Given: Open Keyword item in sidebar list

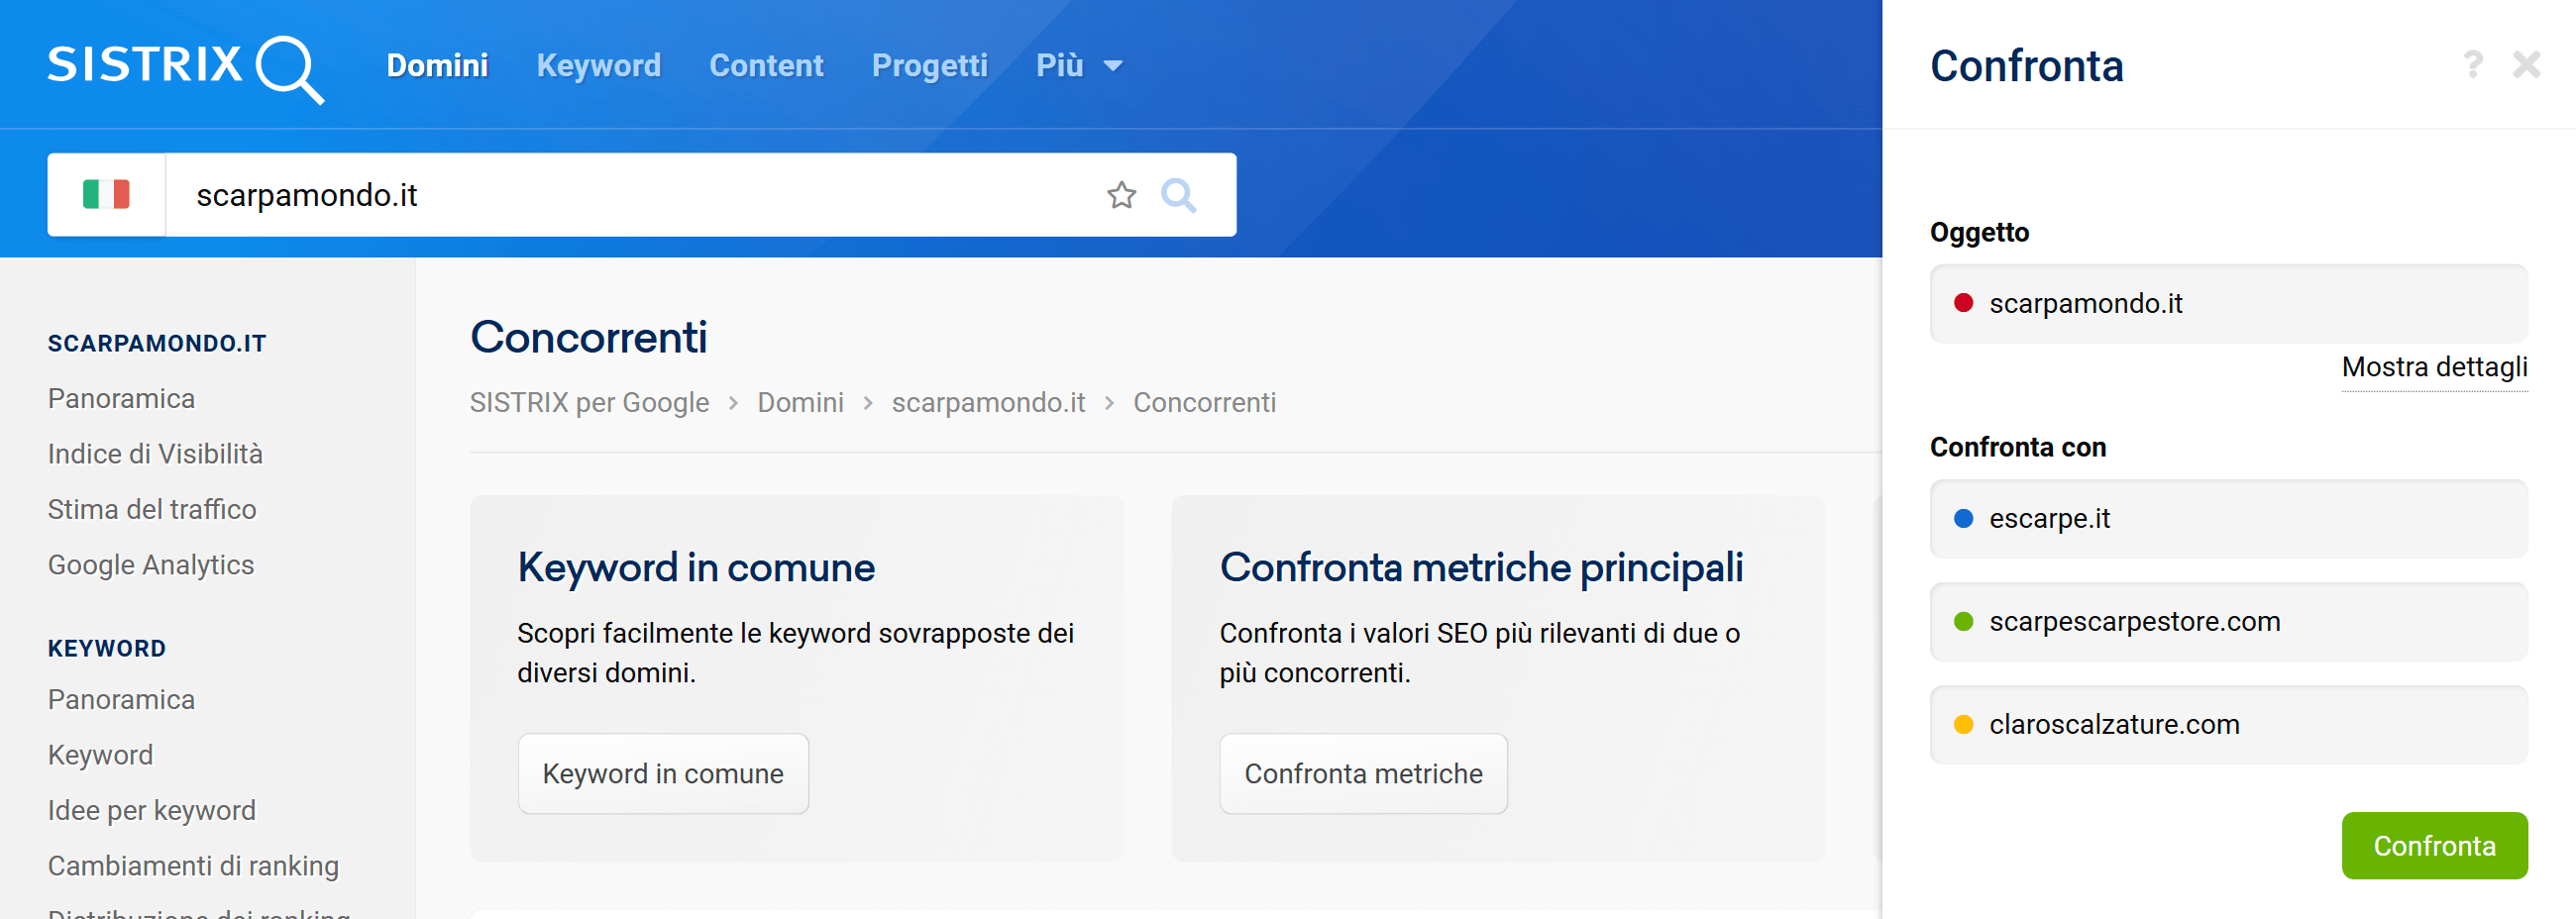Looking at the screenshot, I should pyautogui.click(x=100, y=755).
